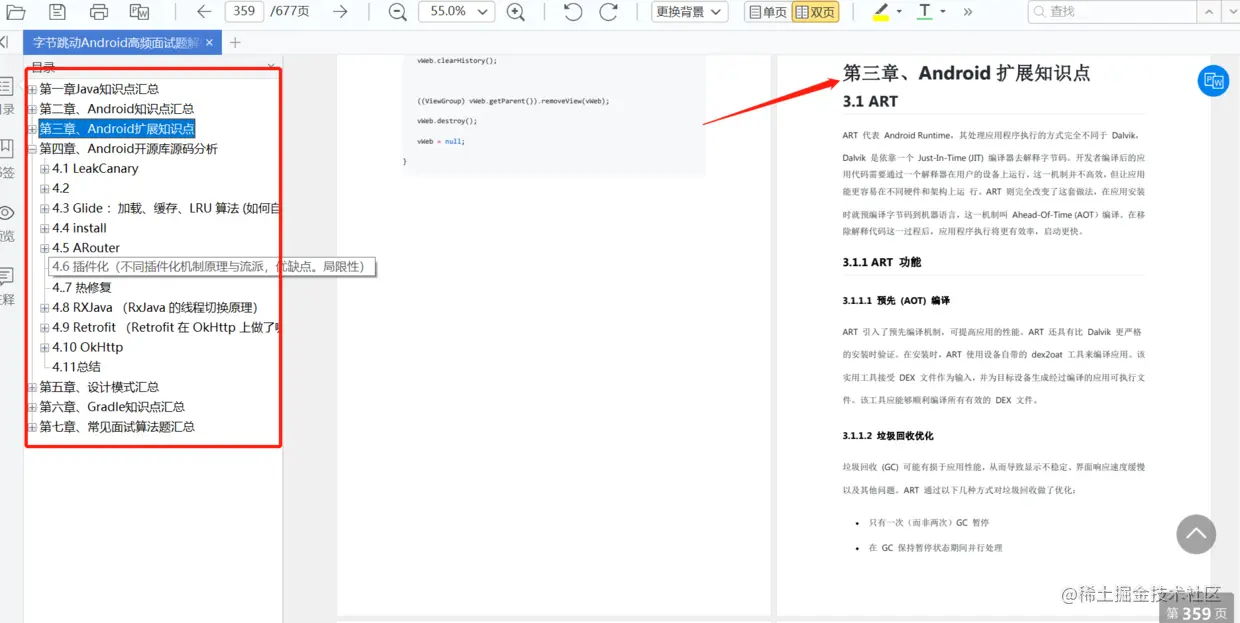This screenshot has height=623, width=1240.
Task: Switch to 单页 single page view
Action: [x=767, y=12]
